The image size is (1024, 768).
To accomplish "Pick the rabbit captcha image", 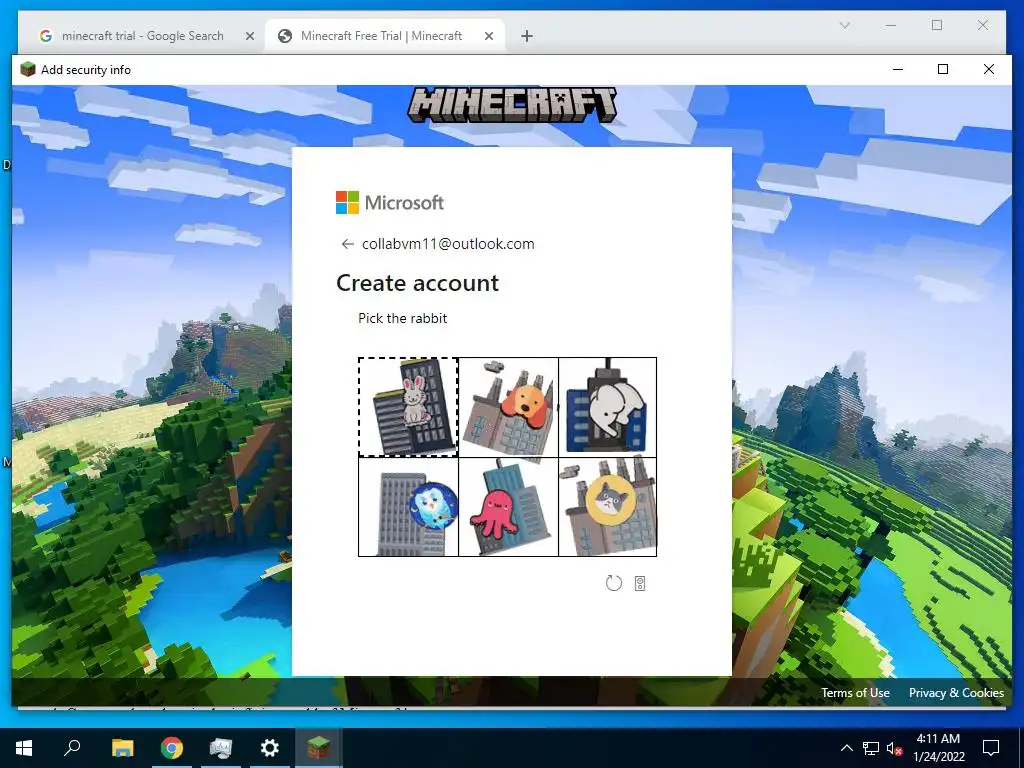I will click(408, 407).
